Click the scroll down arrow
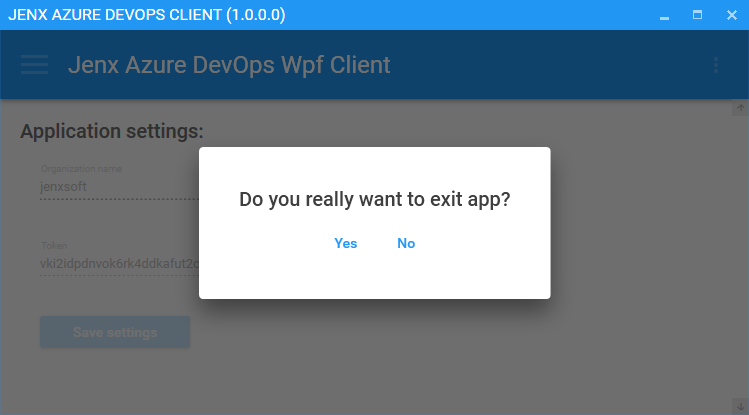 point(740,406)
